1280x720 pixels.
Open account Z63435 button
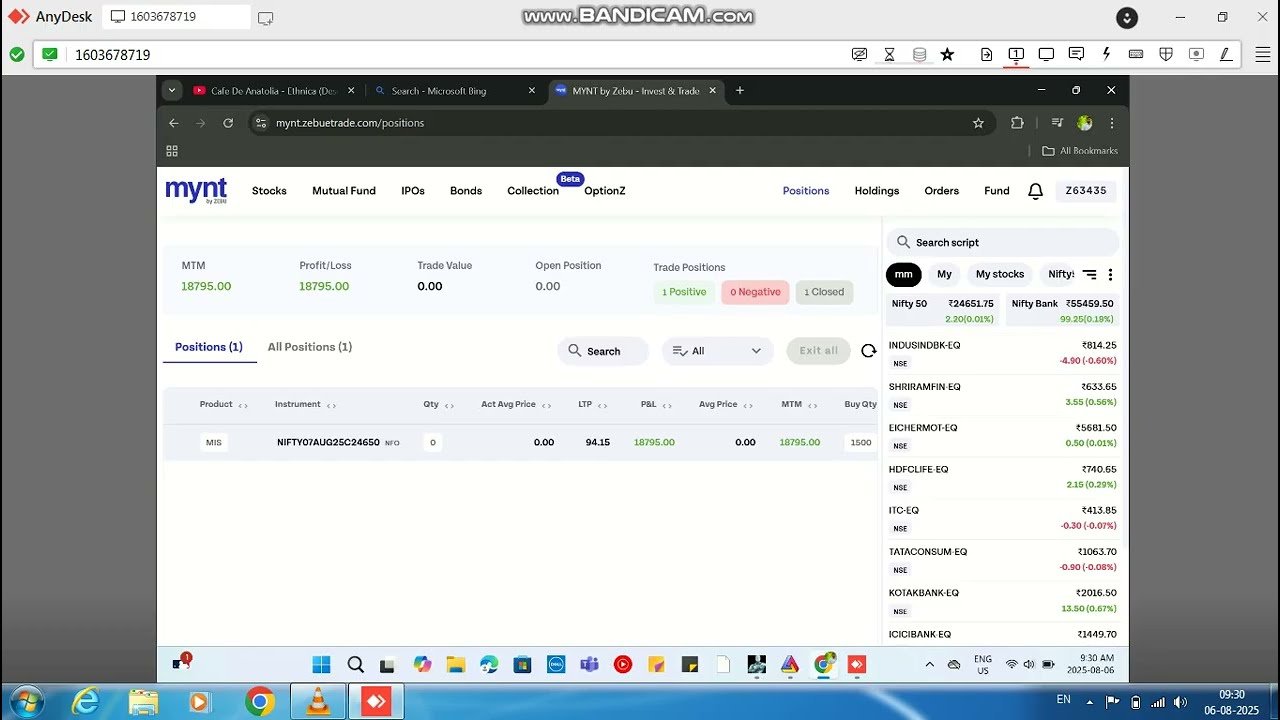1086,191
